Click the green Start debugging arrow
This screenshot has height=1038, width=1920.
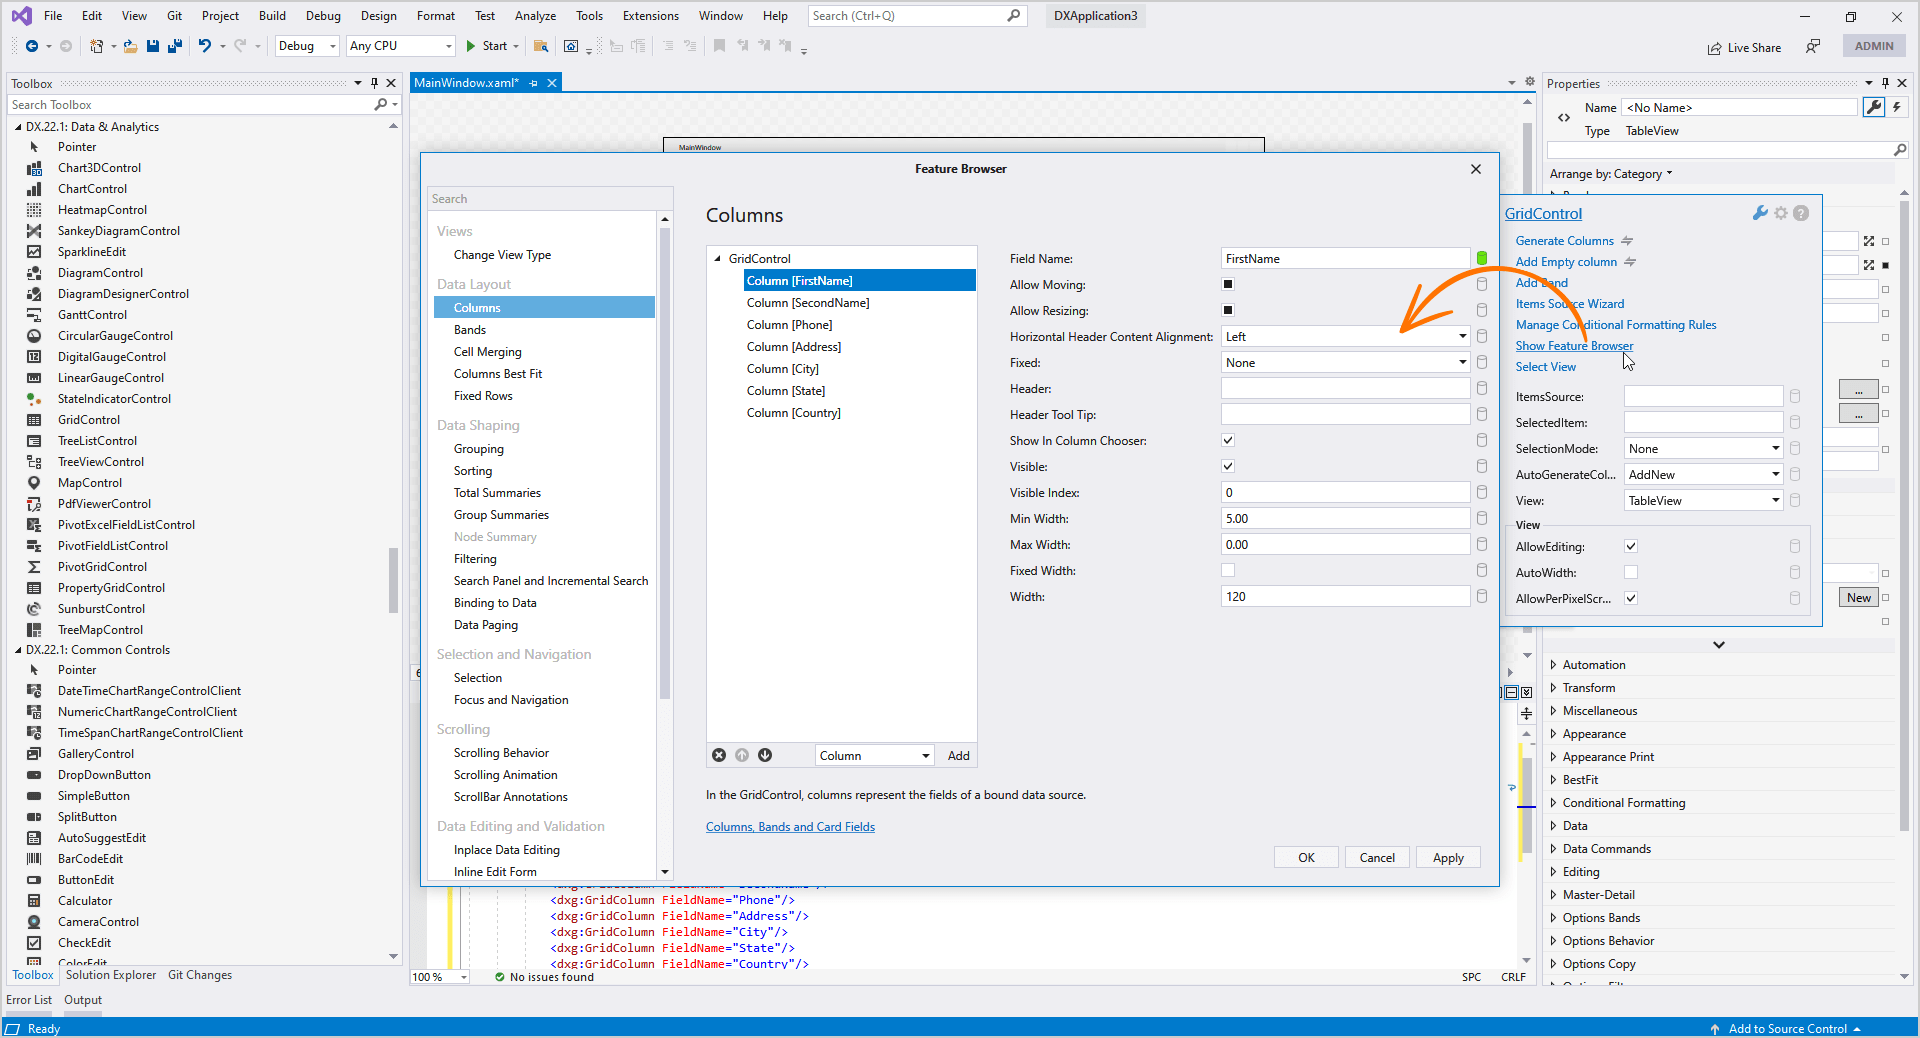(x=470, y=46)
